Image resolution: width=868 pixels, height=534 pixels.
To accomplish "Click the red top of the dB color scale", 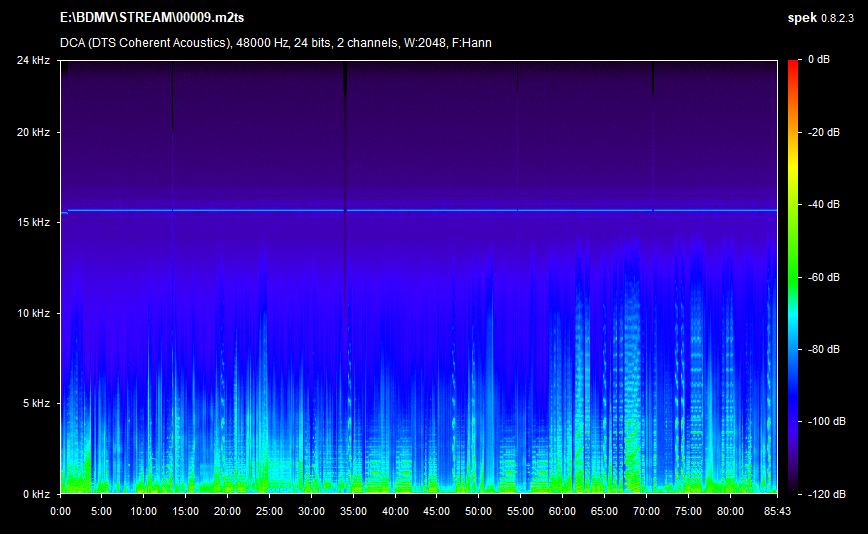I will pos(792,66).
